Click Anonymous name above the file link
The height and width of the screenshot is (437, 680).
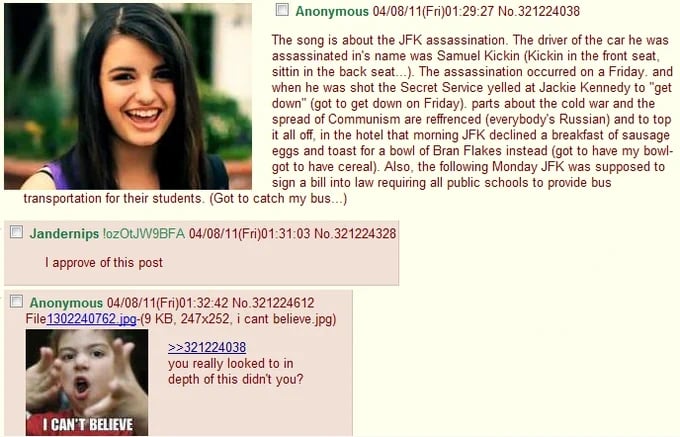pyautogui.click(x=66, y=303)
